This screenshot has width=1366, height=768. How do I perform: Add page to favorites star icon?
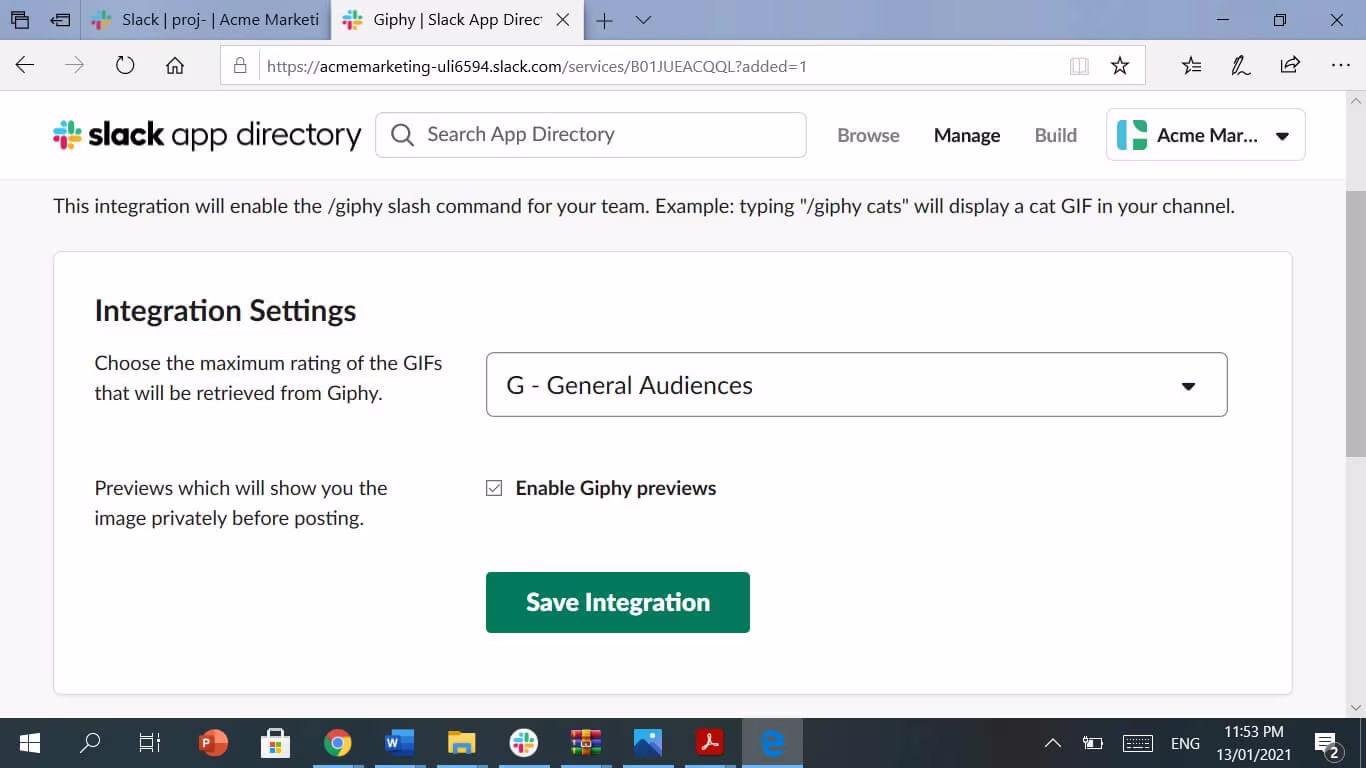coord(1120,66)
